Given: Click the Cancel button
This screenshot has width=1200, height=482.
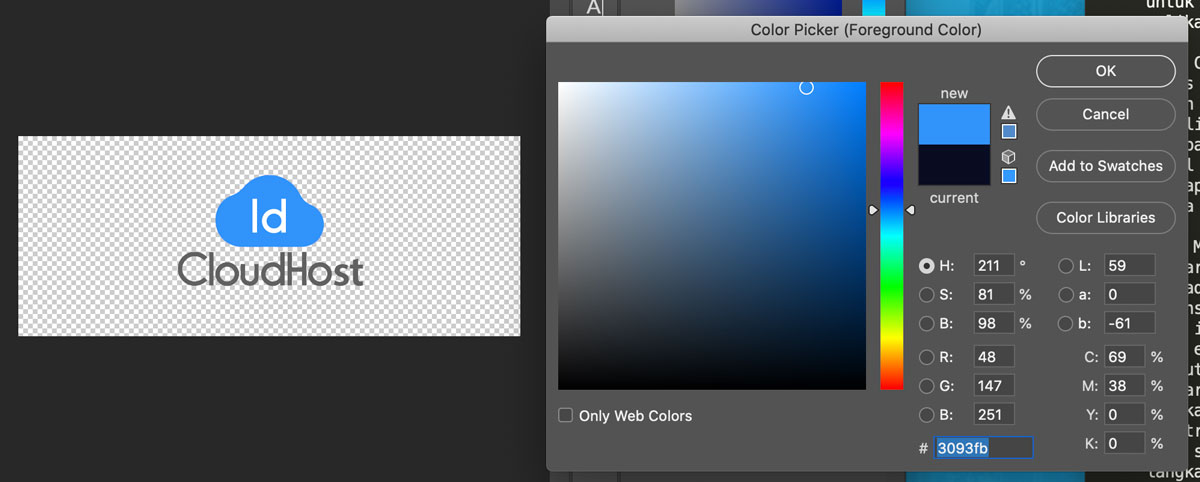Looking at the screenshot, I should point(1105,114).
